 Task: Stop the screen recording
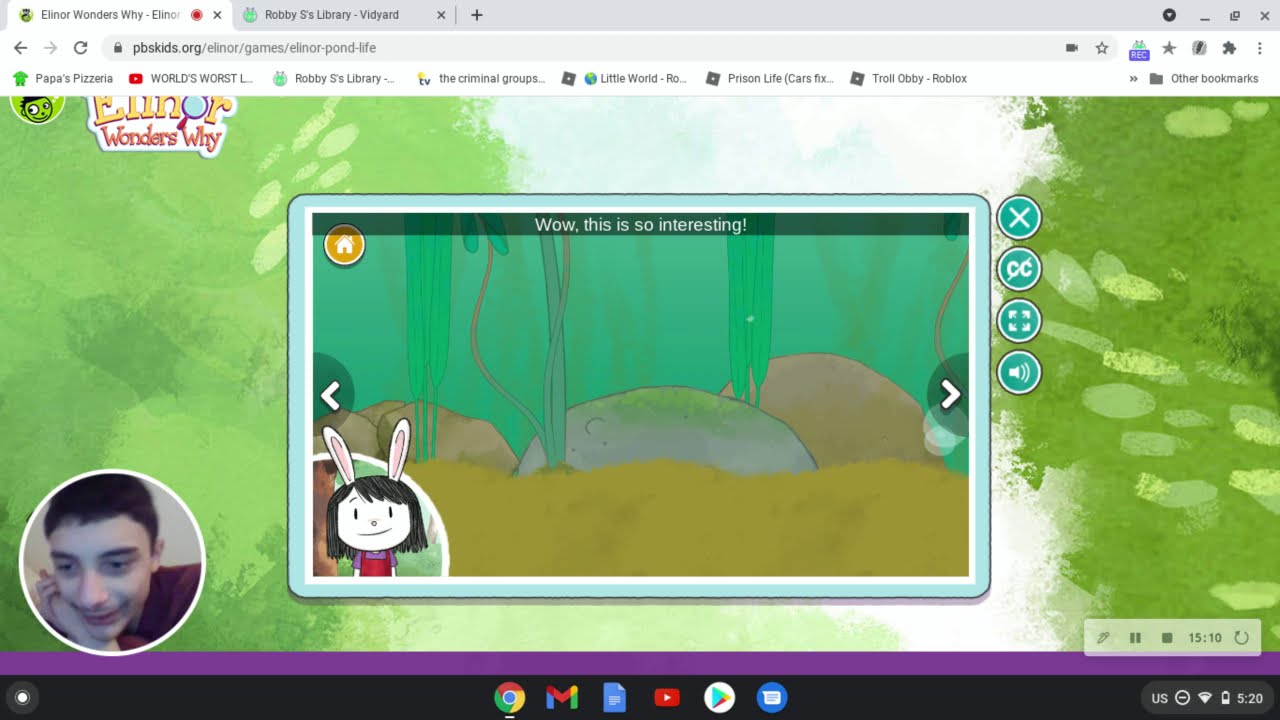pos(1166,638)
